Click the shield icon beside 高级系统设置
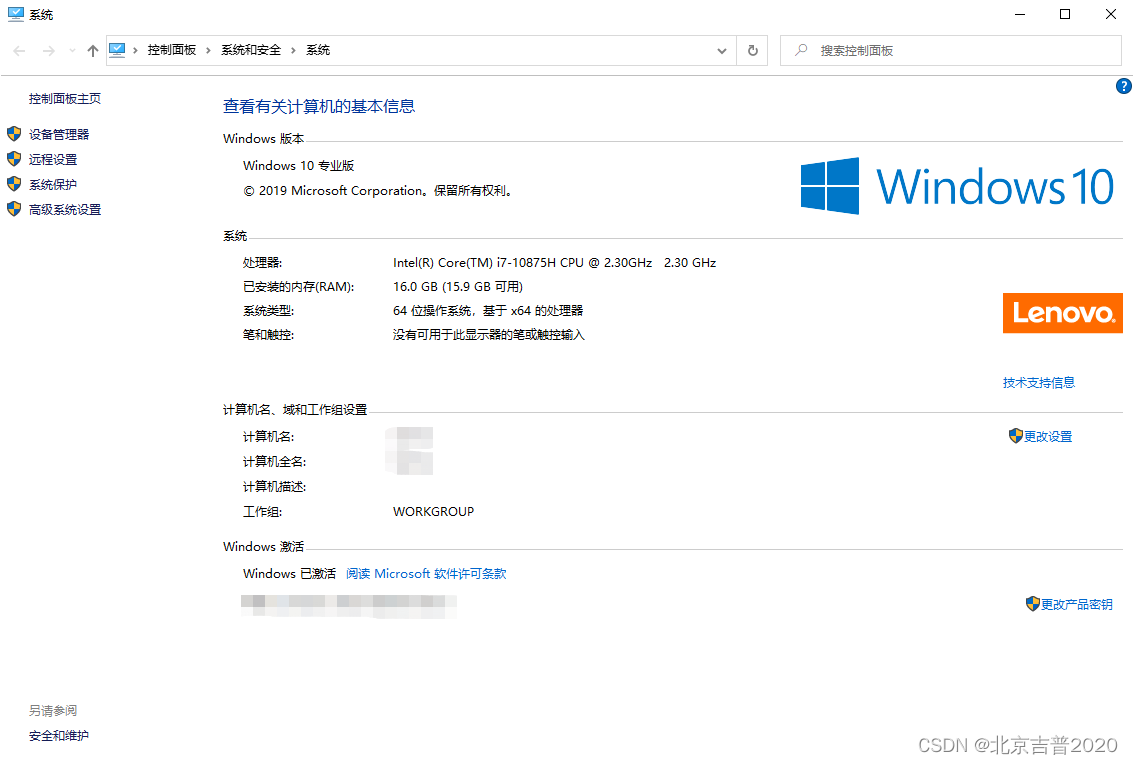Viewport: 1133px width, 764px height. [14, 209]
